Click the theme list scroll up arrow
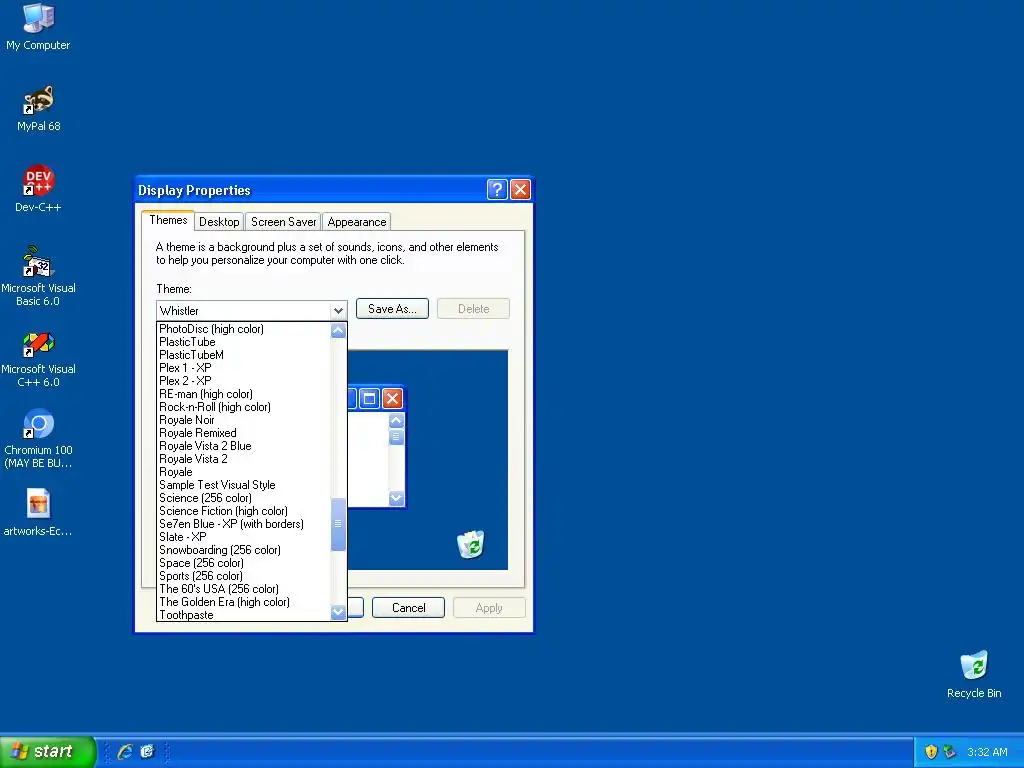 (x=338, y=330)
